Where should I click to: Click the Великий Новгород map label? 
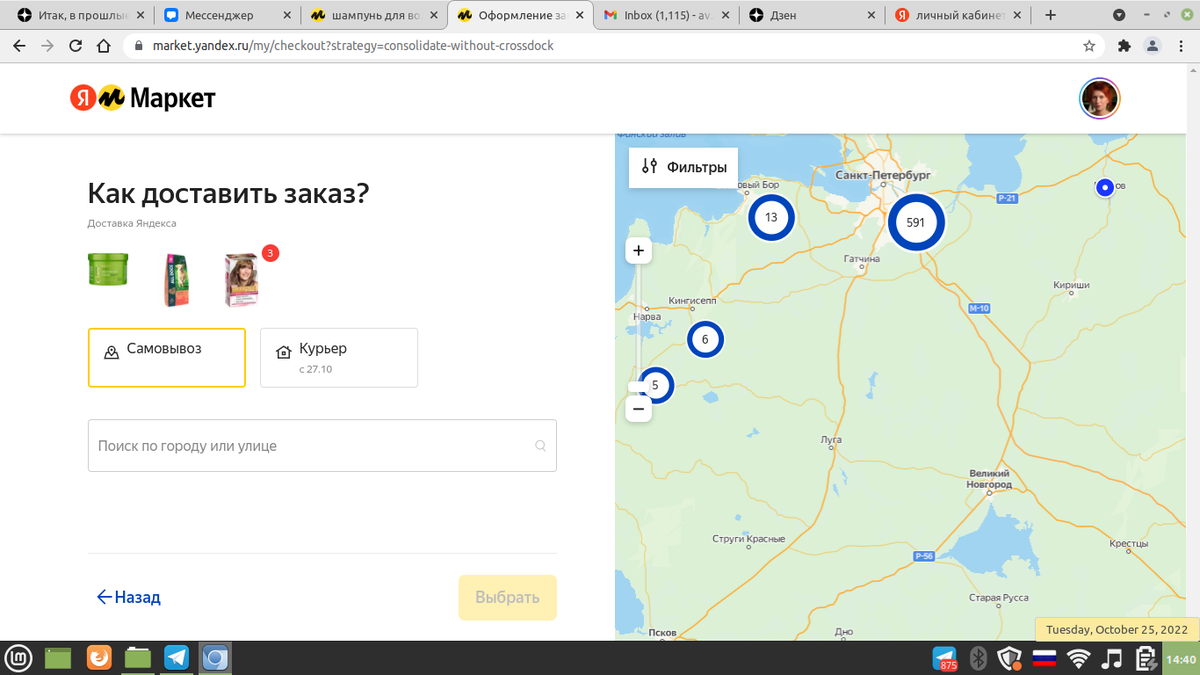point(990,479)
